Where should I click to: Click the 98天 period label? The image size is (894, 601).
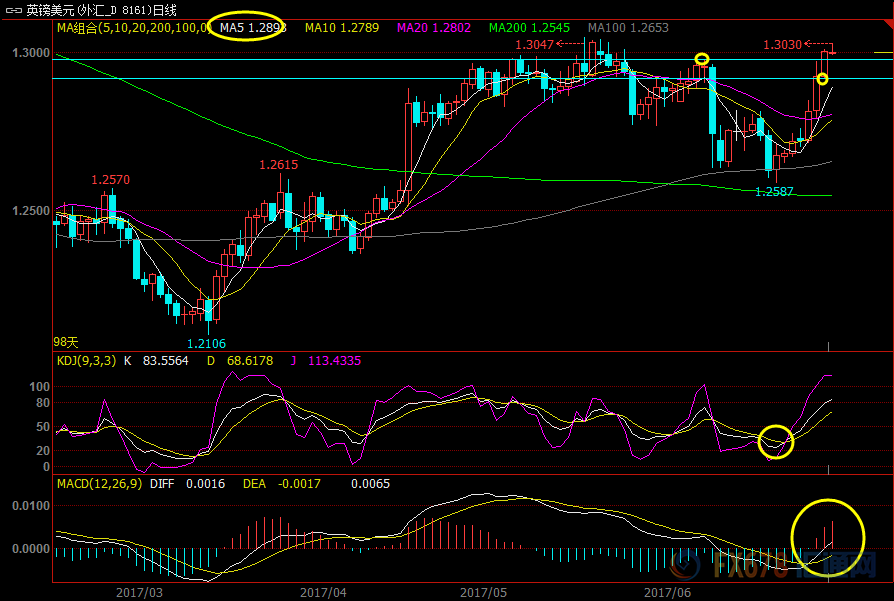66,342
